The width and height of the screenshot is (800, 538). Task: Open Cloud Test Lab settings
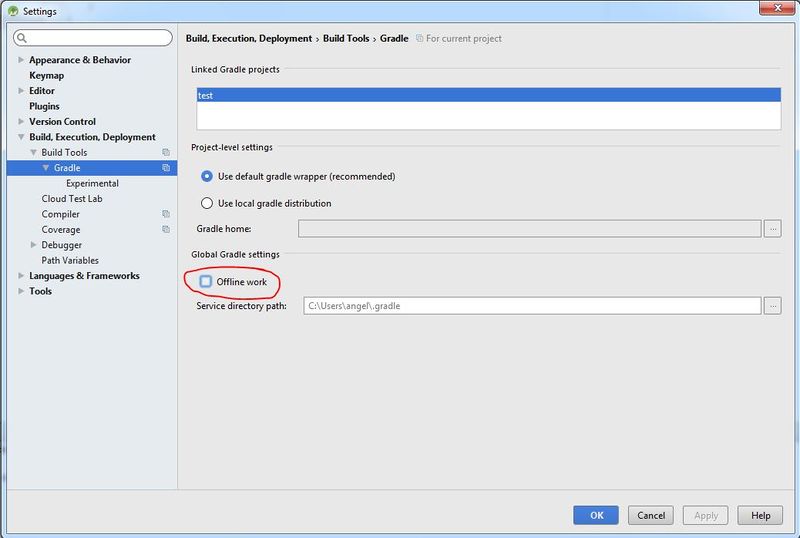point(72,199)
